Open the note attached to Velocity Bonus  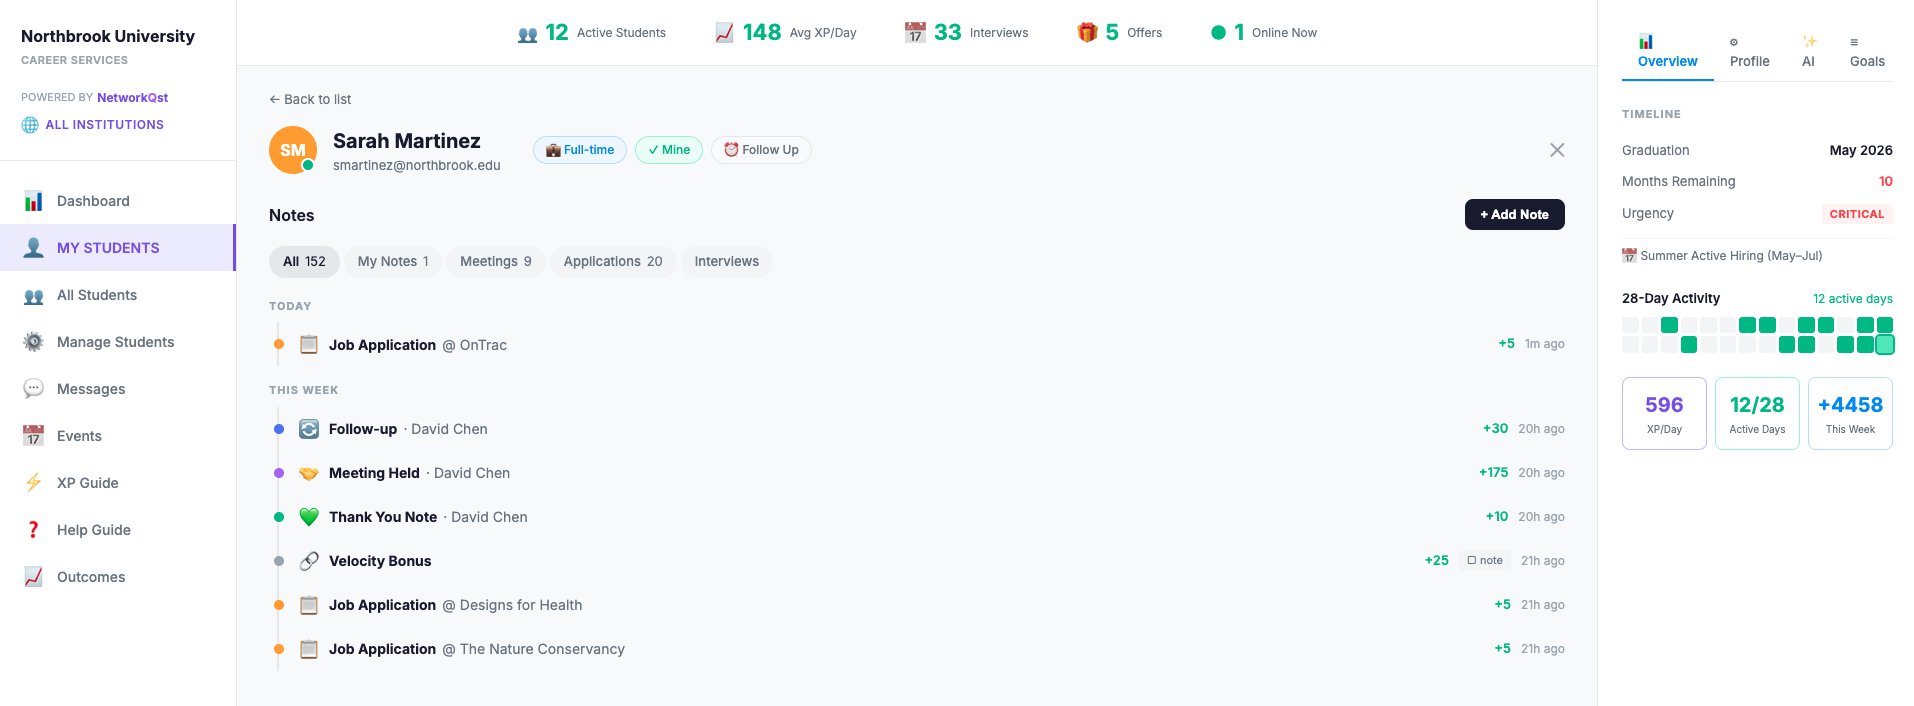(1485, 561)
